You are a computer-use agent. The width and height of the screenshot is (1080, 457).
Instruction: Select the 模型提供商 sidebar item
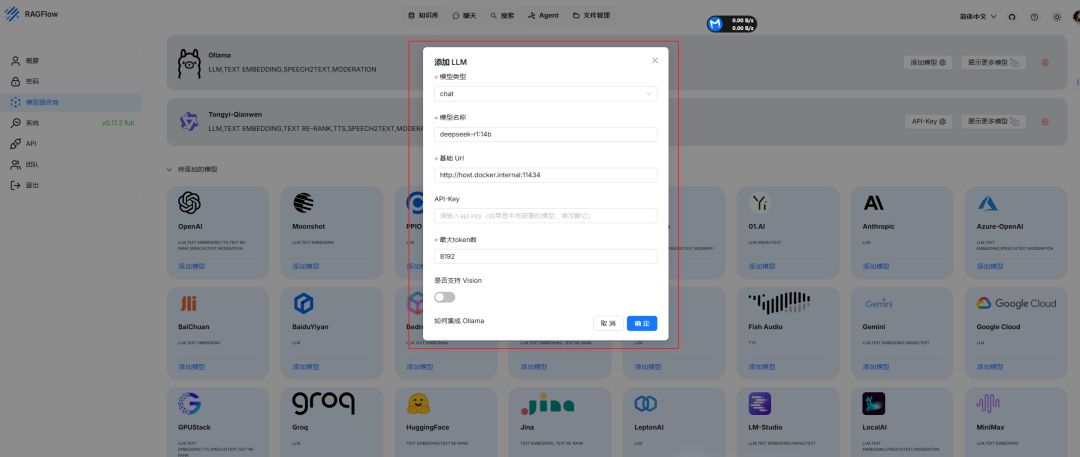pos(71,102)
